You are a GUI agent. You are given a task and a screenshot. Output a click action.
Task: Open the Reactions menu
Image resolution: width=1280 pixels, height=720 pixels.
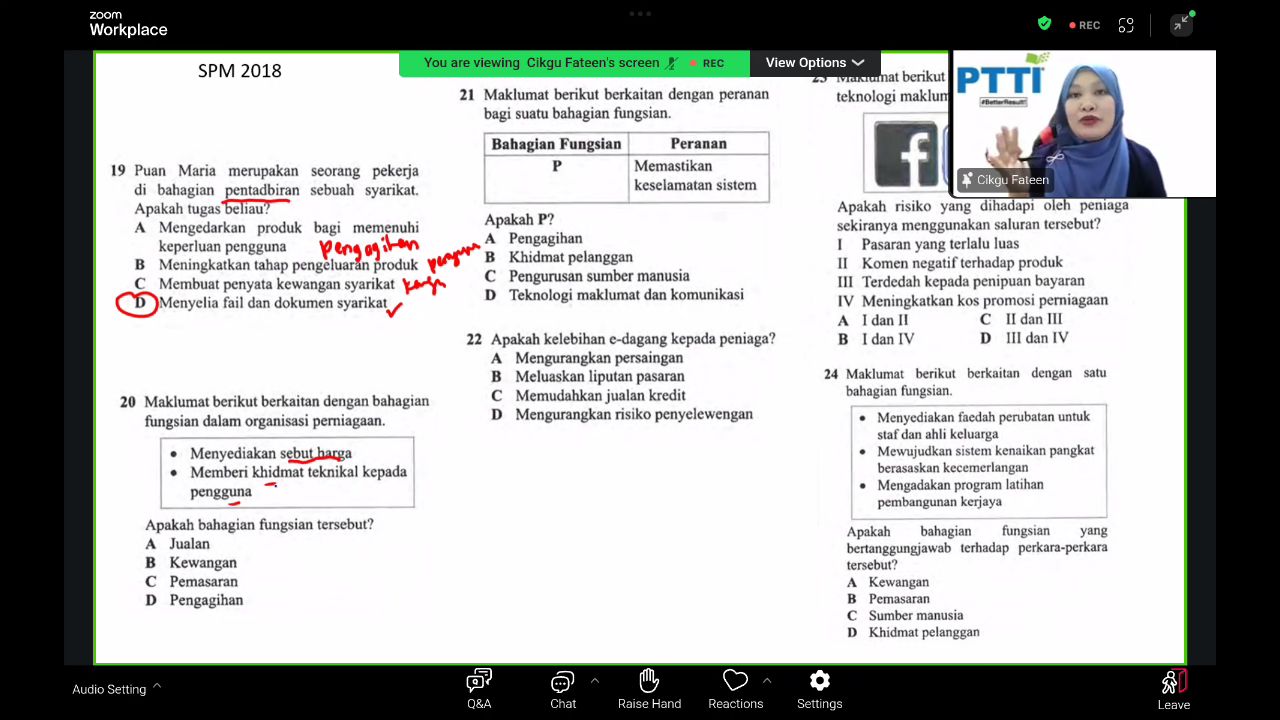735,689
